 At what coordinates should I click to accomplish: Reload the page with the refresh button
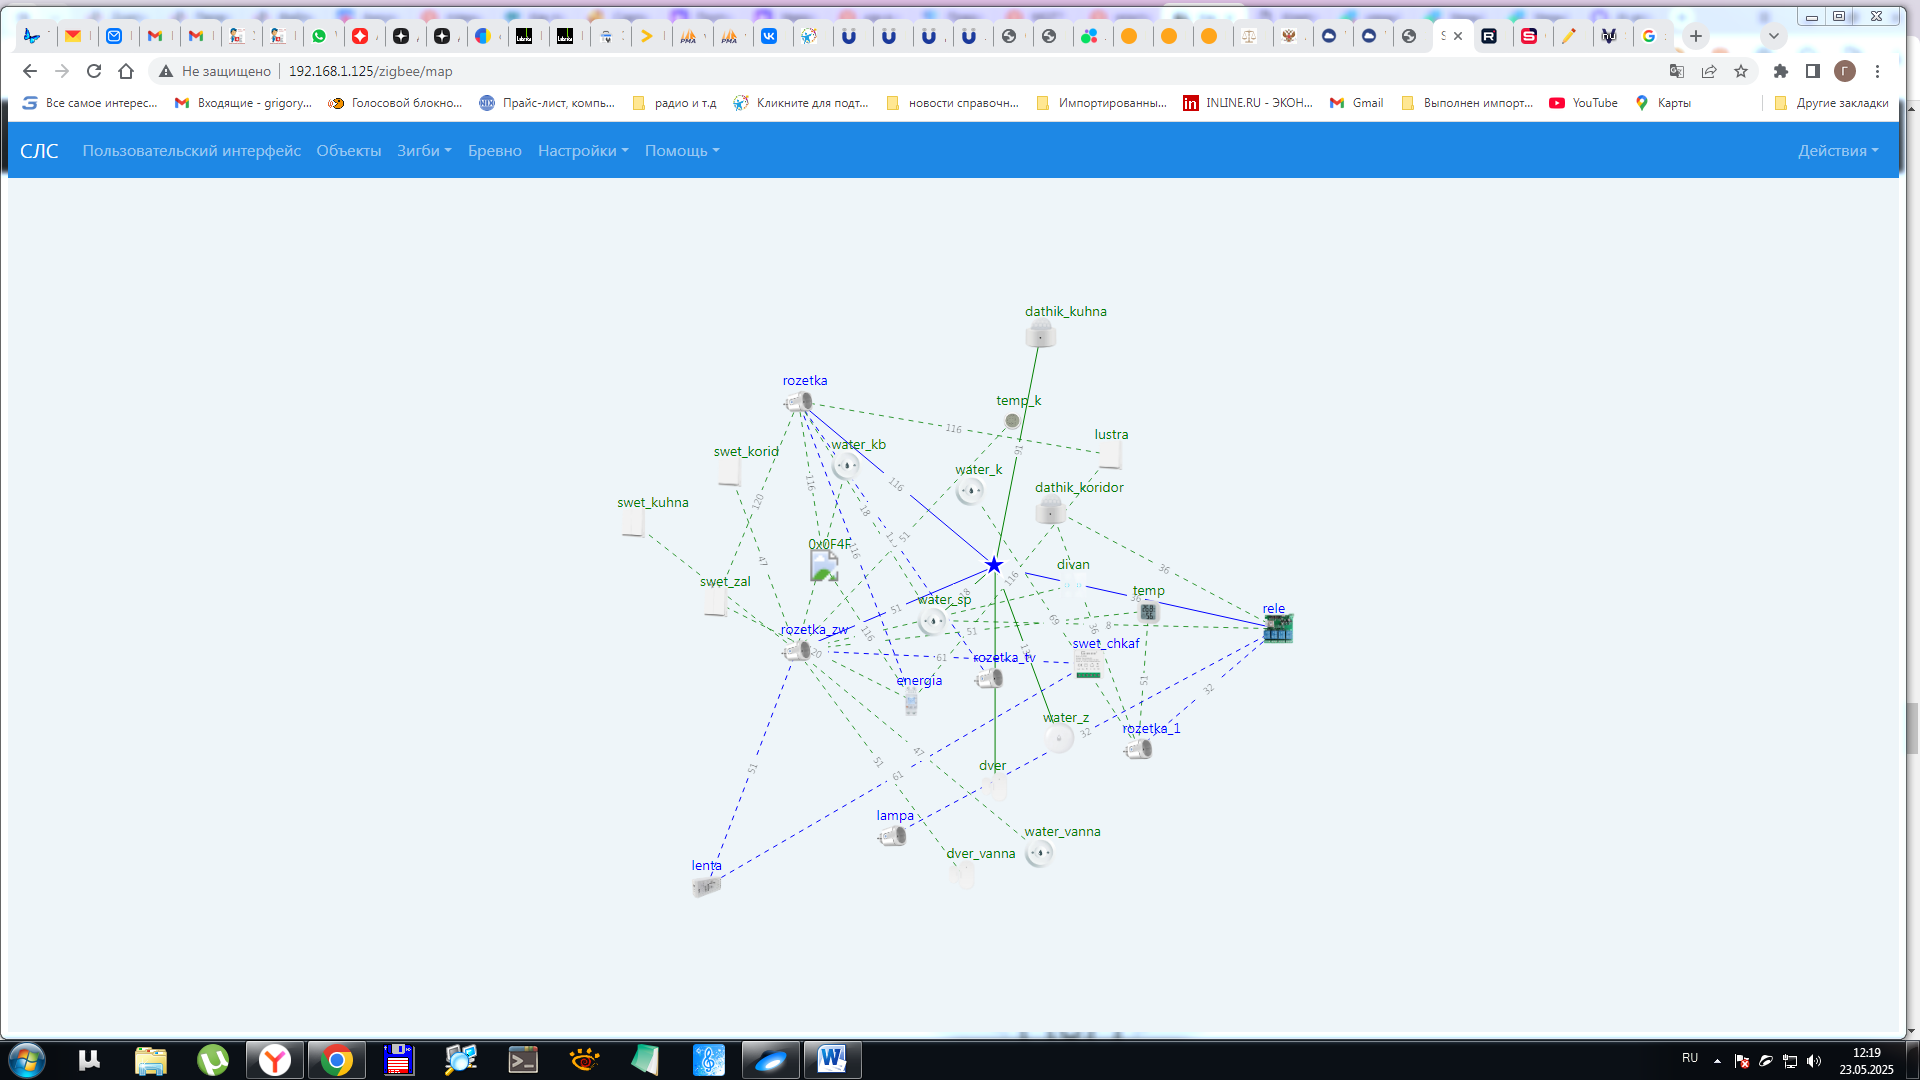(94, 71)
